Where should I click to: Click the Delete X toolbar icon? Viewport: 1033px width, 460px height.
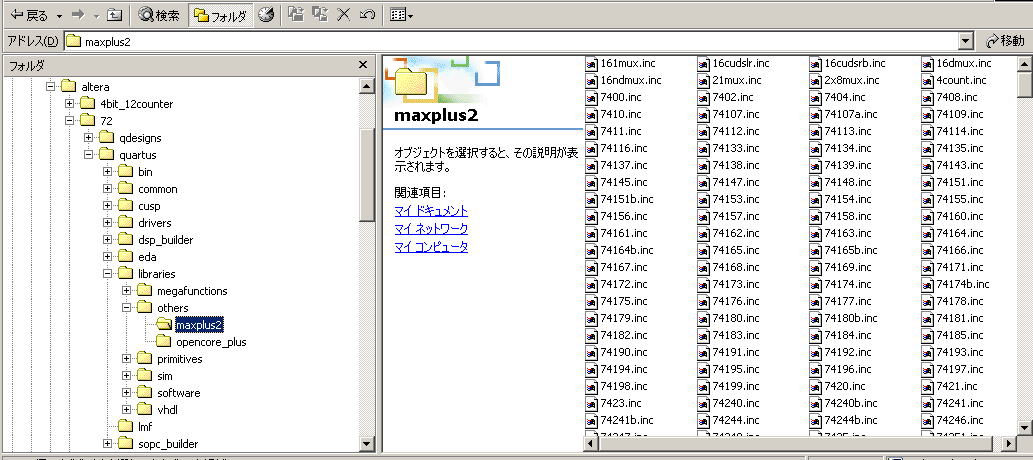point(343,14)
